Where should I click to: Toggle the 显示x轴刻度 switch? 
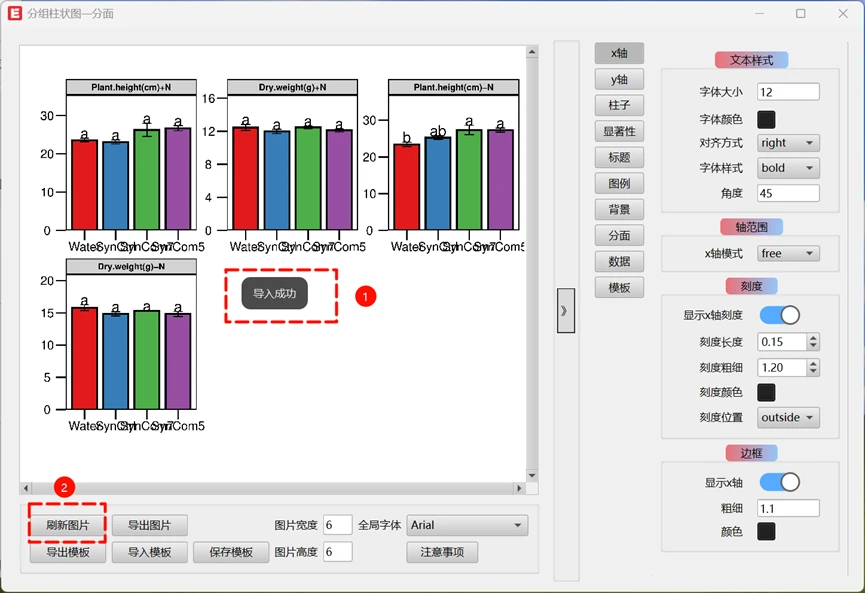point(779,315)
